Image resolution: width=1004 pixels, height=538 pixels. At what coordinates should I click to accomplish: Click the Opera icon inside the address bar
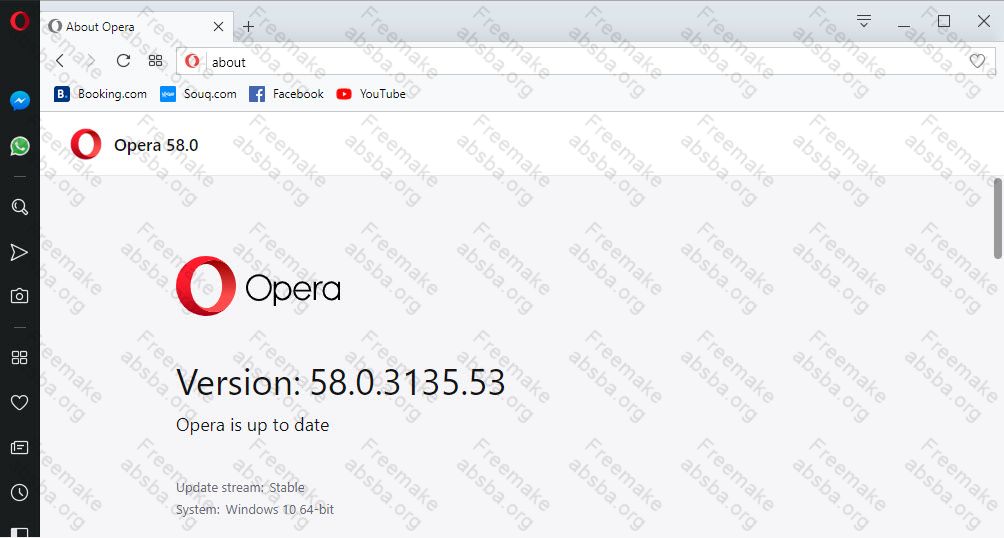coord(192,61)
